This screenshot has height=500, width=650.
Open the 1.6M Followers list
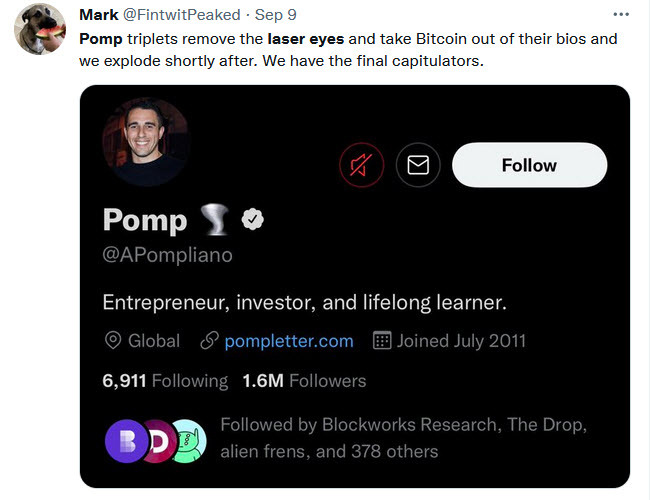(x=304, y=381)
